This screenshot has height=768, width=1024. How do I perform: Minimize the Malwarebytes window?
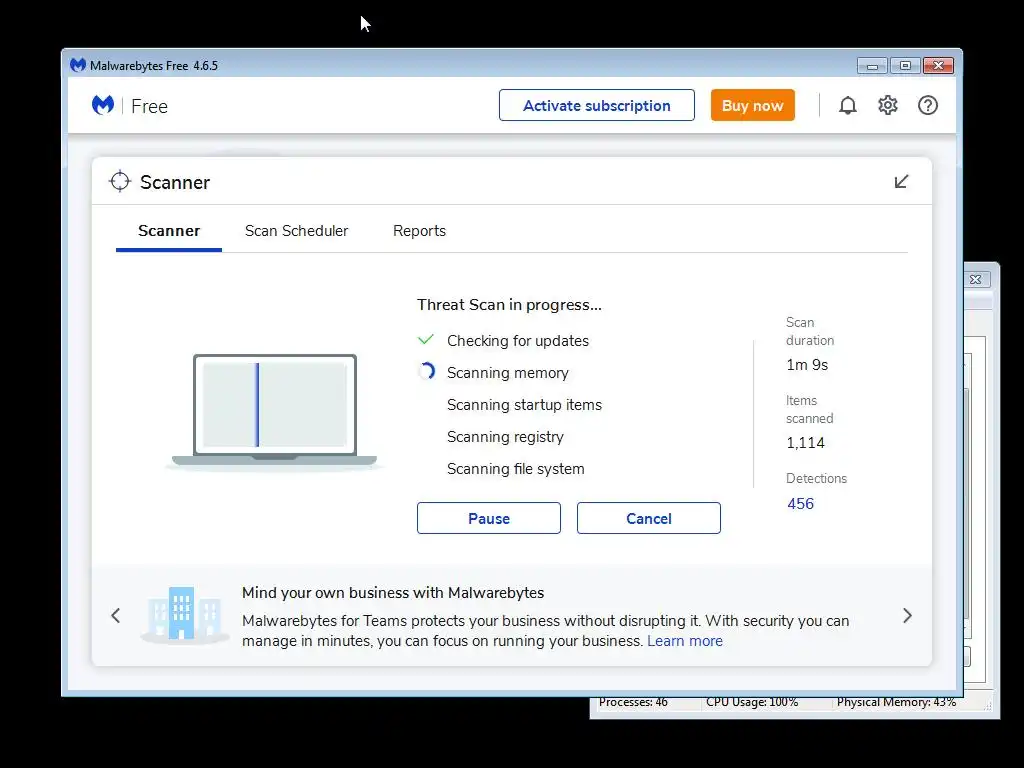872,65
